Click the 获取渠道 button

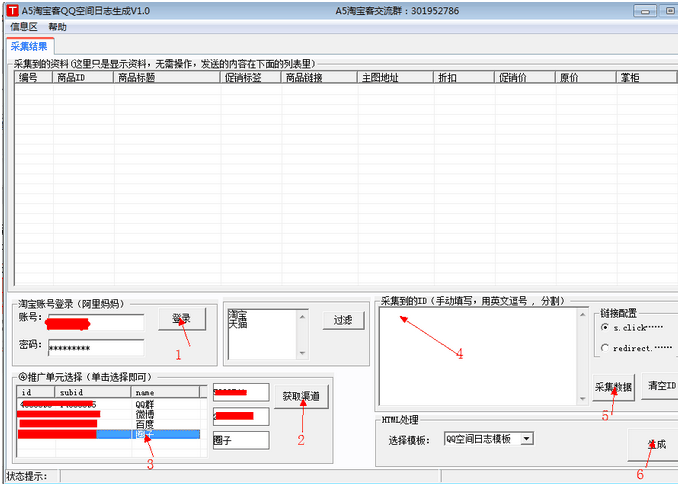point(301,397)
